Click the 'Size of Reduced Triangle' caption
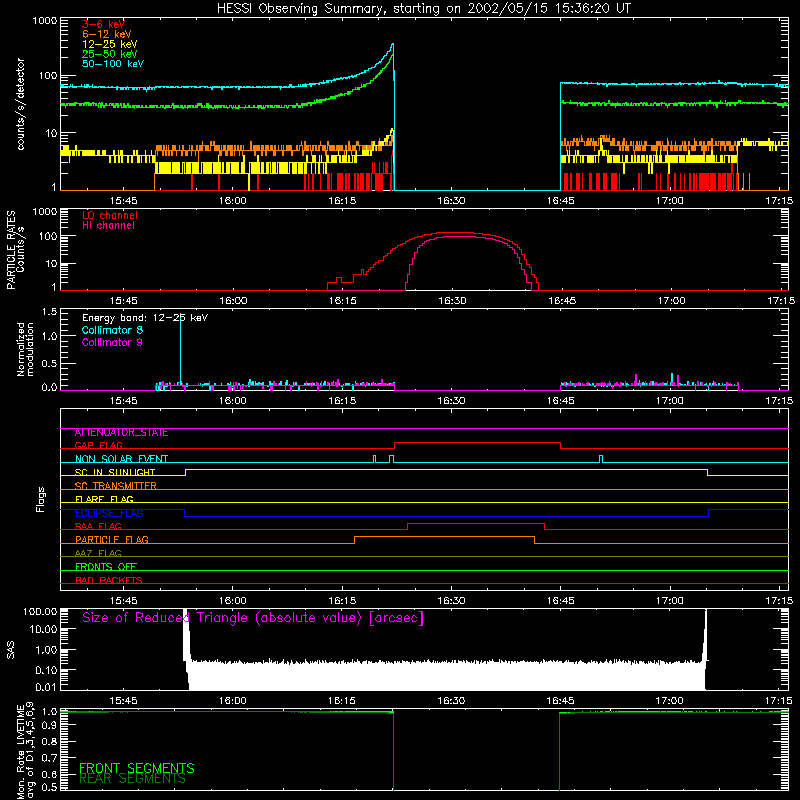 [253, 618]
